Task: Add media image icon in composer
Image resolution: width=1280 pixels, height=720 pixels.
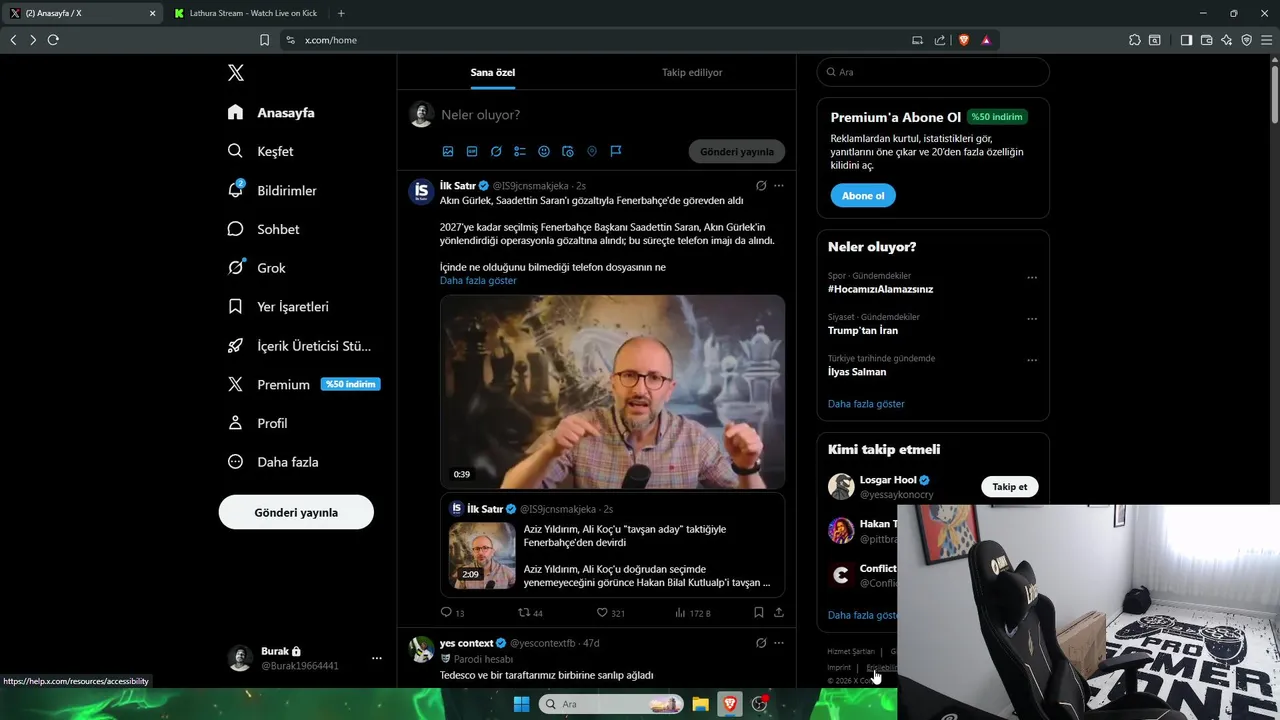Action: pos(448,151)
